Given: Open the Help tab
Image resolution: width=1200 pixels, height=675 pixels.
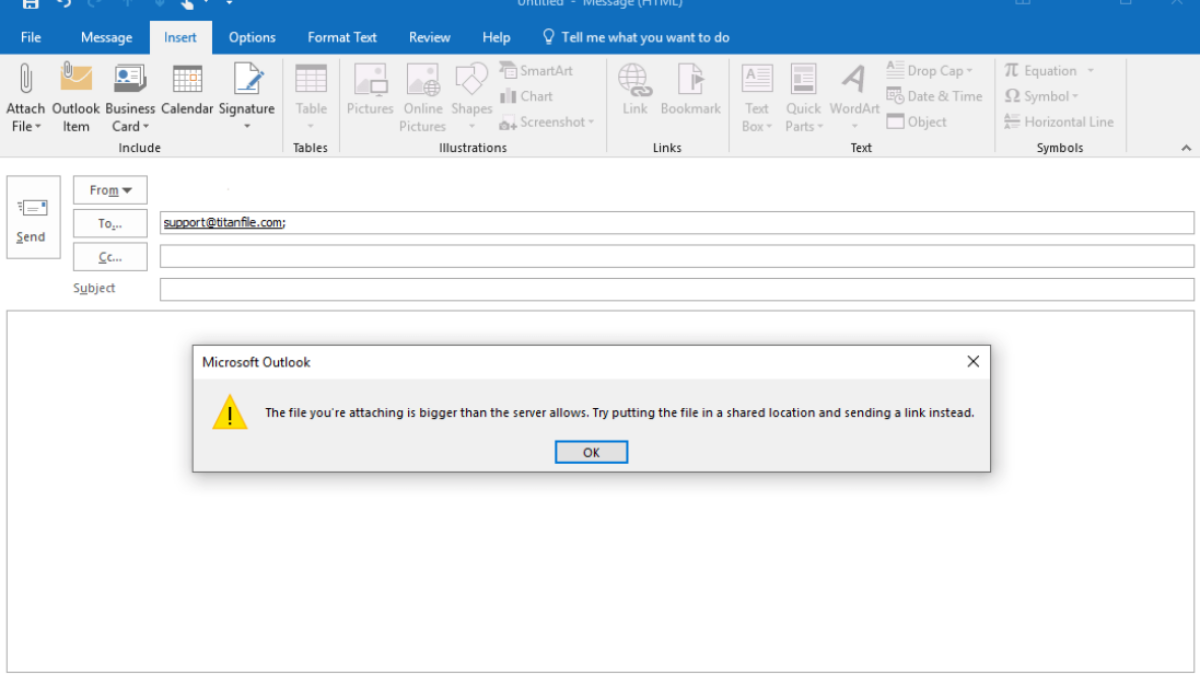Looking at the screenshot, I should pos(496,37).
